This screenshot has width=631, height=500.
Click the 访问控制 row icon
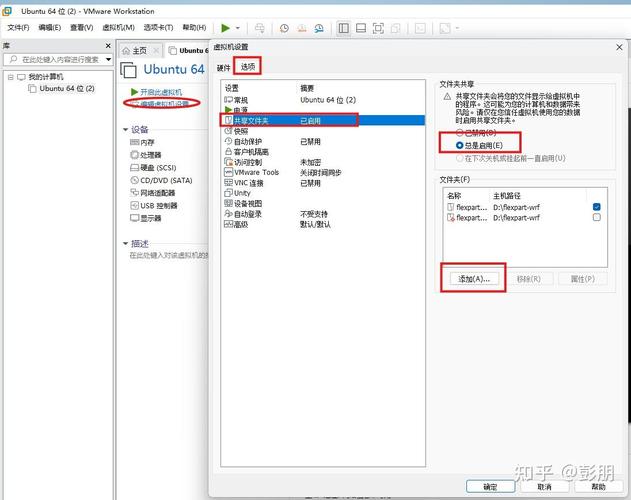pyautogui.click(x=228, y=162)
